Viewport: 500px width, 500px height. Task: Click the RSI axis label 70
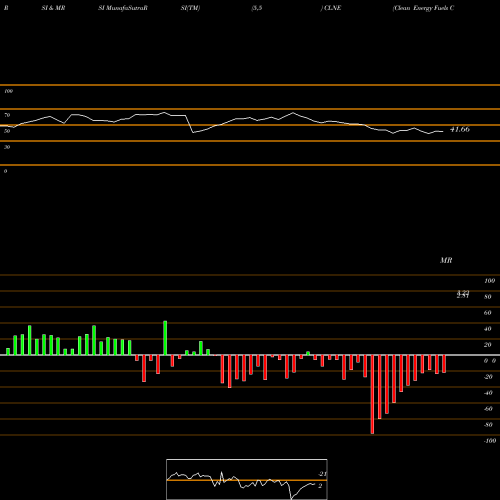[7, 115]
